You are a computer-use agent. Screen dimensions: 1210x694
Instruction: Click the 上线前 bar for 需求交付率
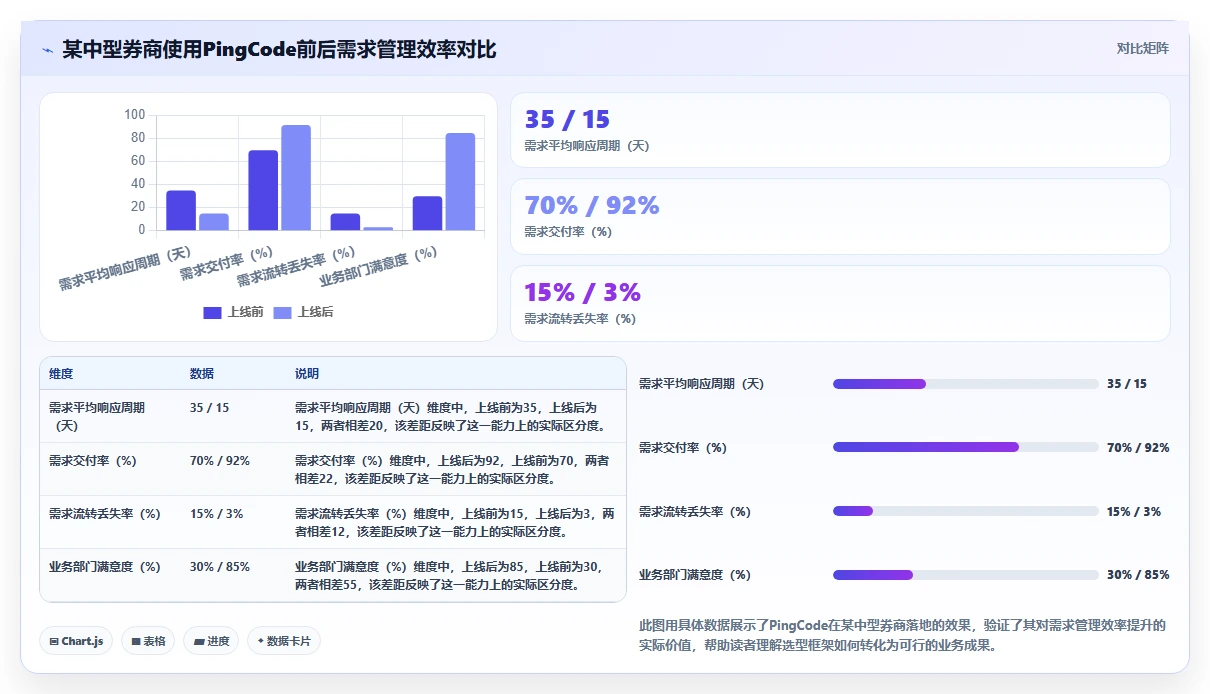coord(263,190)
